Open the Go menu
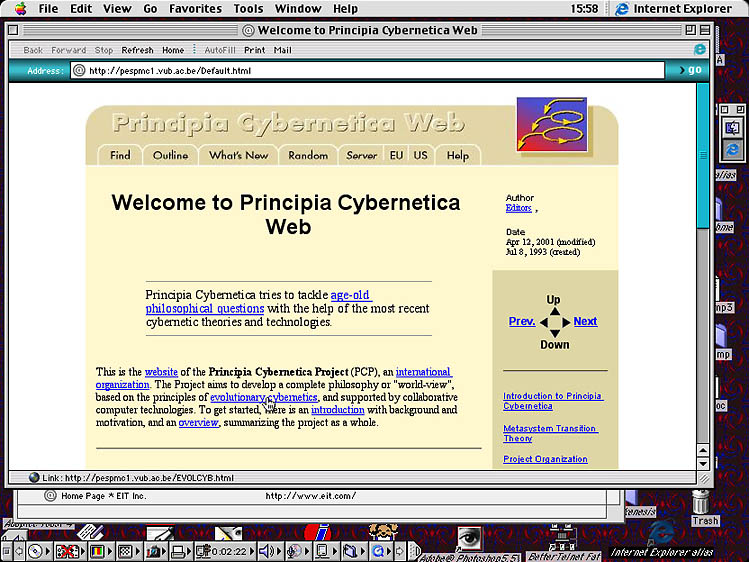Viewport: 749px width, 562px height. click(x=150, y=9)
